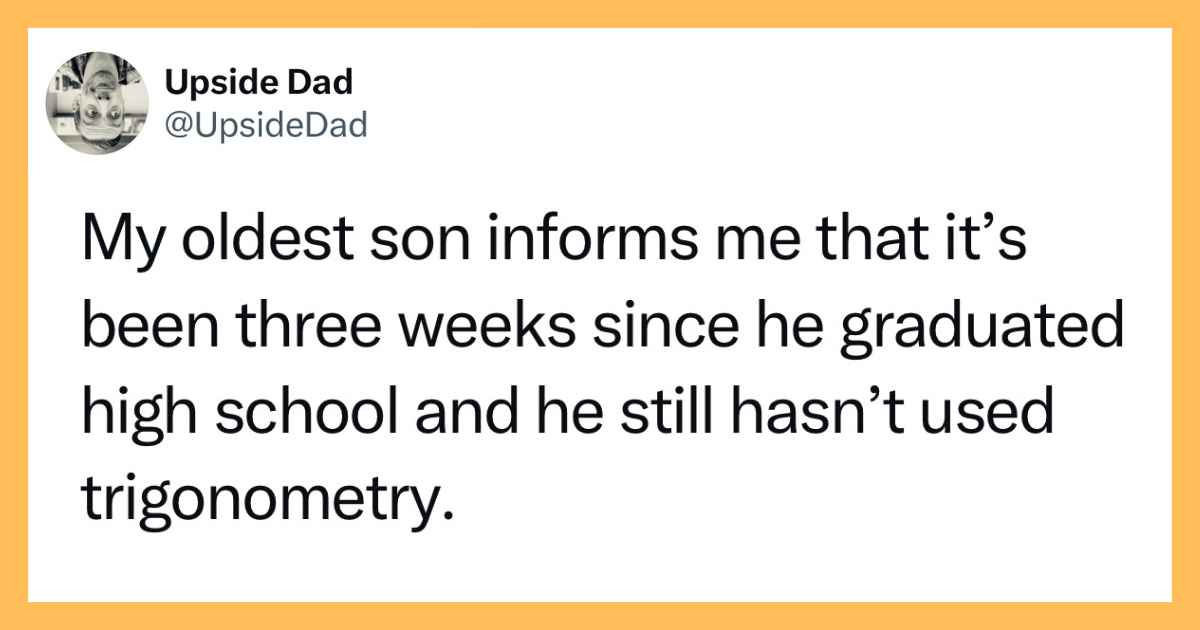
Task: Click the word "Dad" in display name
Action: 325,84
